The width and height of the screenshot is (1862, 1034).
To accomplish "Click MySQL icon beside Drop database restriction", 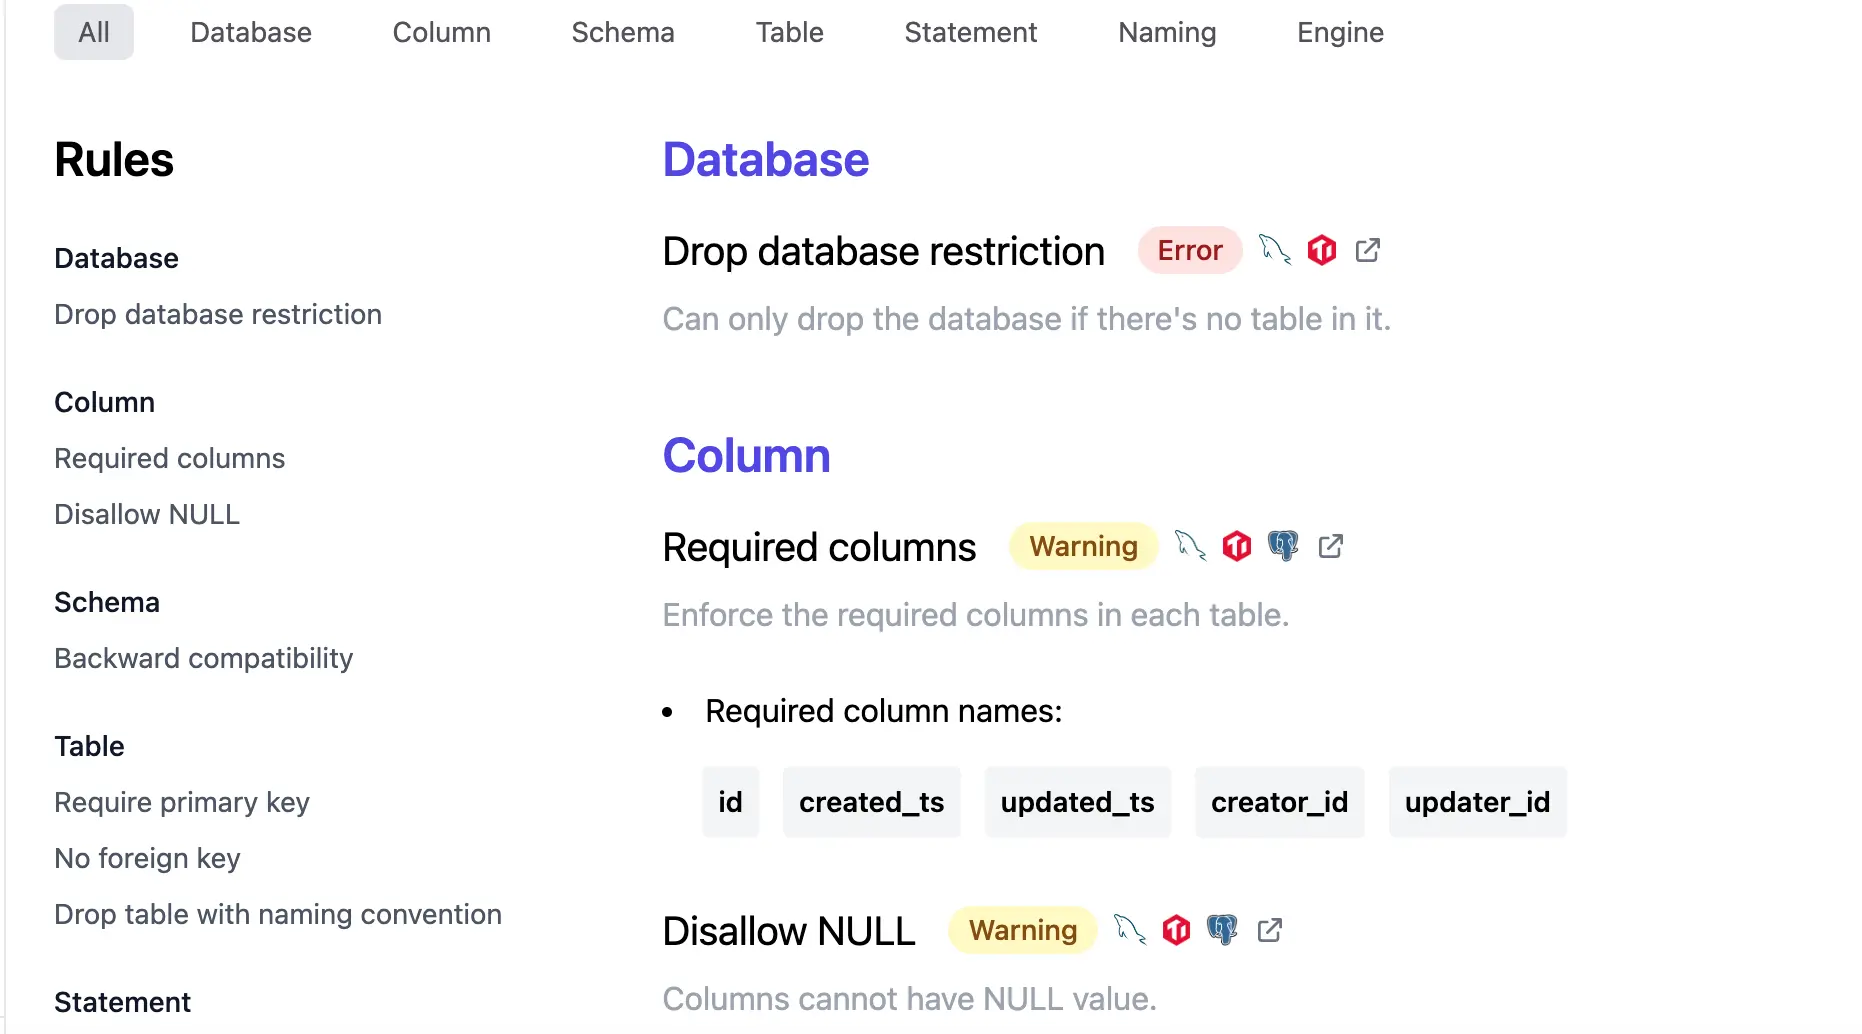I will tap(1274, 250).
